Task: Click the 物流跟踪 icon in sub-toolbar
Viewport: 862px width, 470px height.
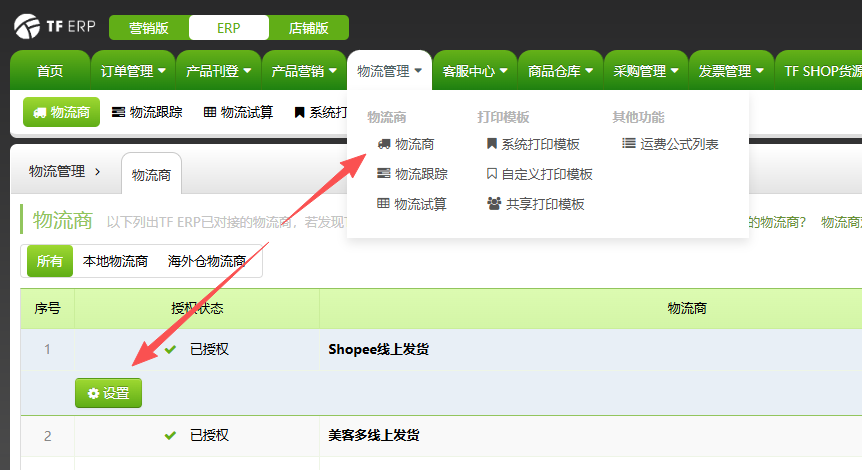Action: pos(118,112)
